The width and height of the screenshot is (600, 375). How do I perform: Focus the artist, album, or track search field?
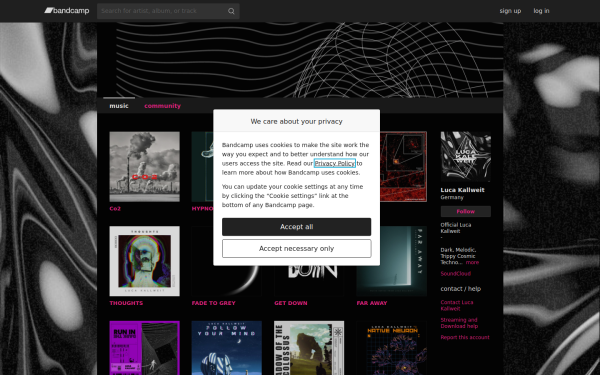click(168, 11)
